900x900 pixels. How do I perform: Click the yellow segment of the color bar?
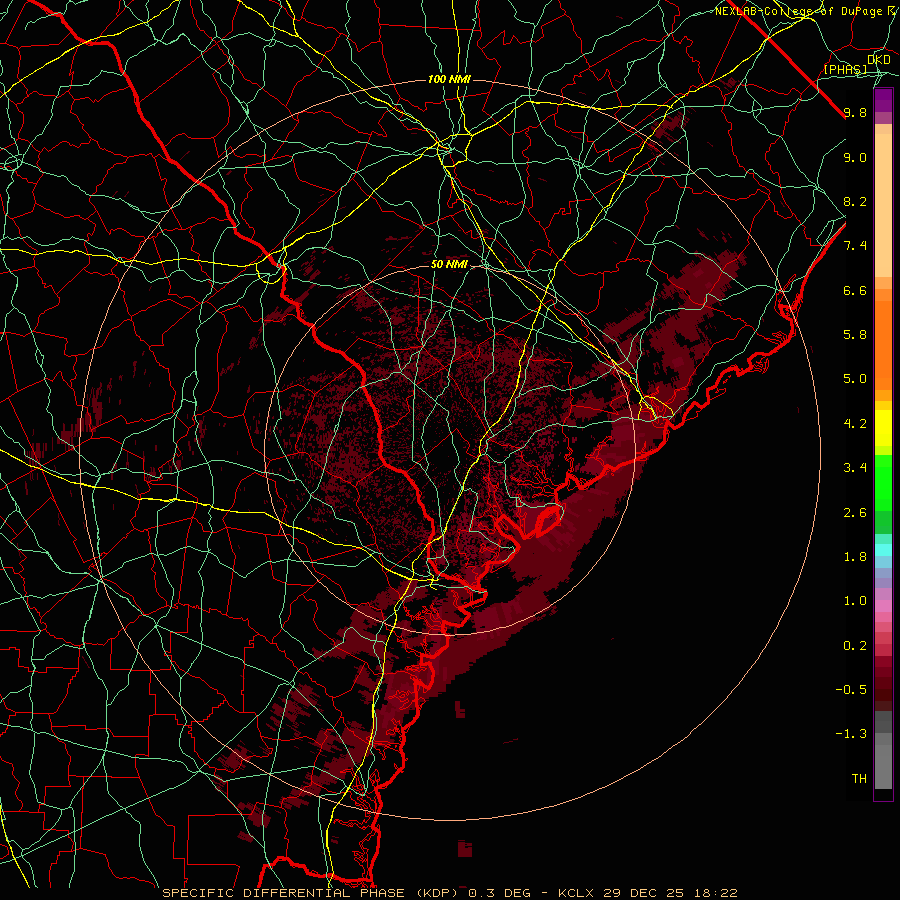pos(884,428)
